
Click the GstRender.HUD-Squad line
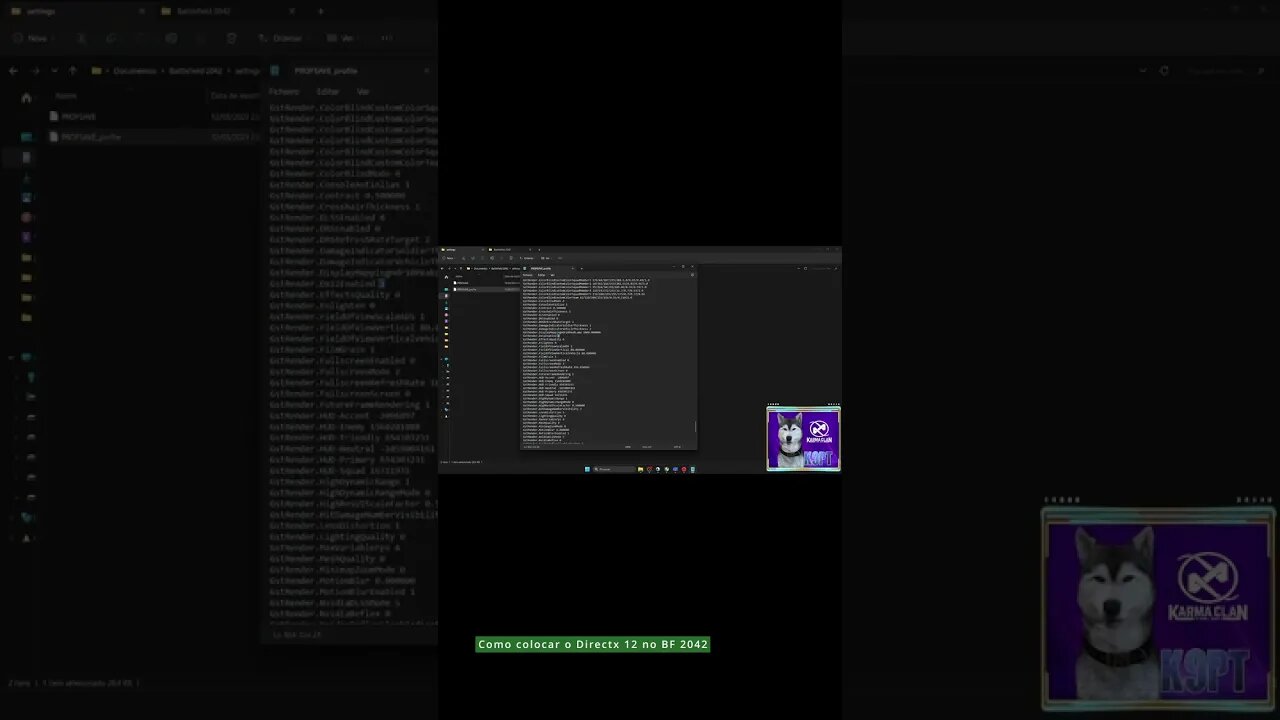(x=339, y=471)
